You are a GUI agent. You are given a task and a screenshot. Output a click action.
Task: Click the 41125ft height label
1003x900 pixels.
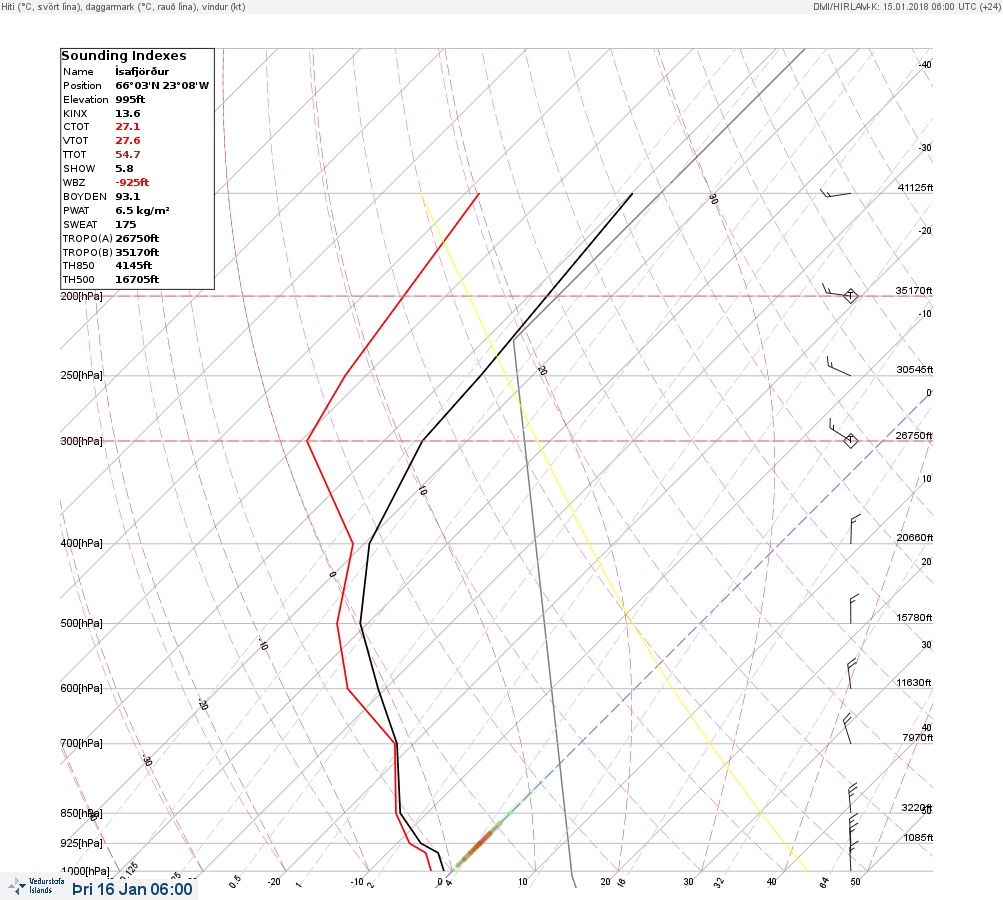915,187
